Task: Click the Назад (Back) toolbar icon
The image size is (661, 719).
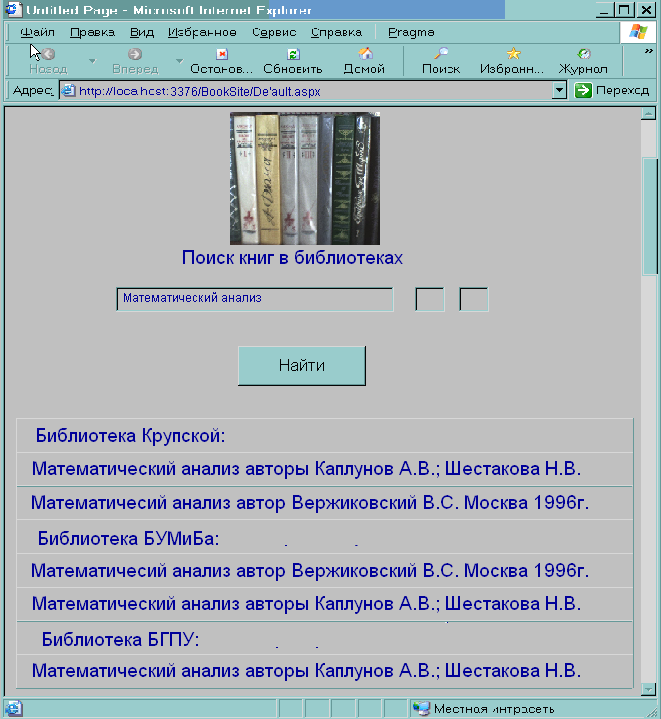Action: pyautogui.click(x=48, y=54)
